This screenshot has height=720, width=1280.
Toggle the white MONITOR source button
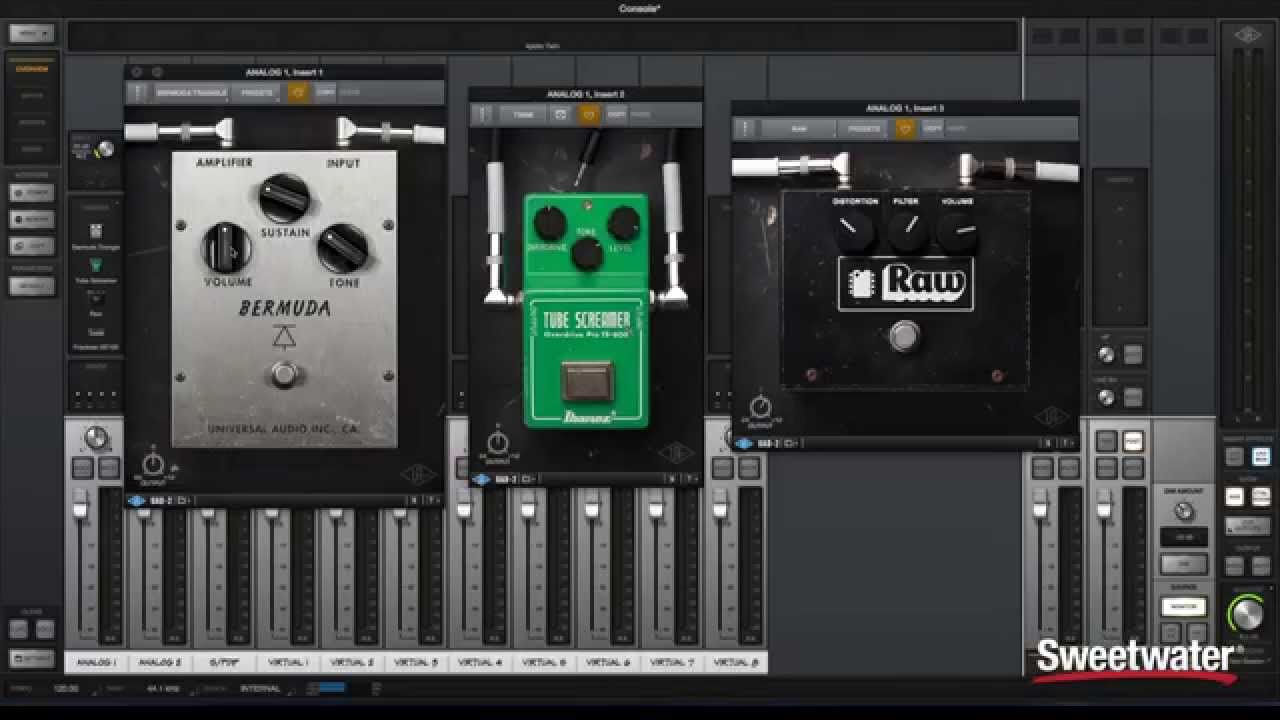point(1183,607)
